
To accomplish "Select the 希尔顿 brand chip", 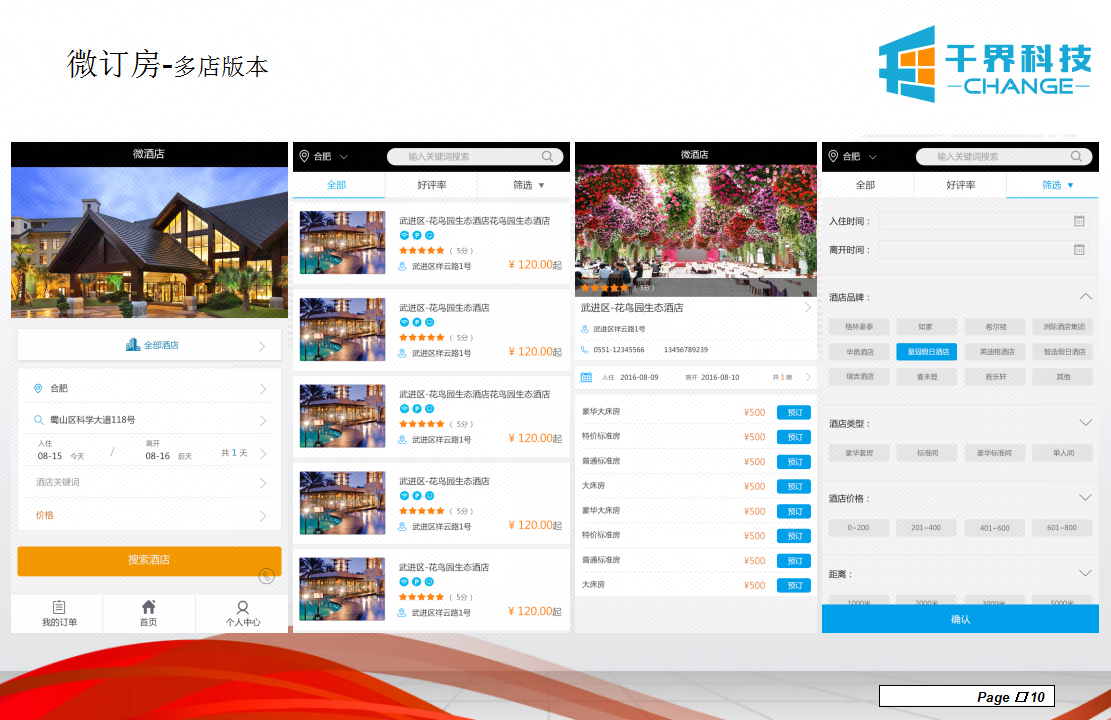I will click(995, 327).
